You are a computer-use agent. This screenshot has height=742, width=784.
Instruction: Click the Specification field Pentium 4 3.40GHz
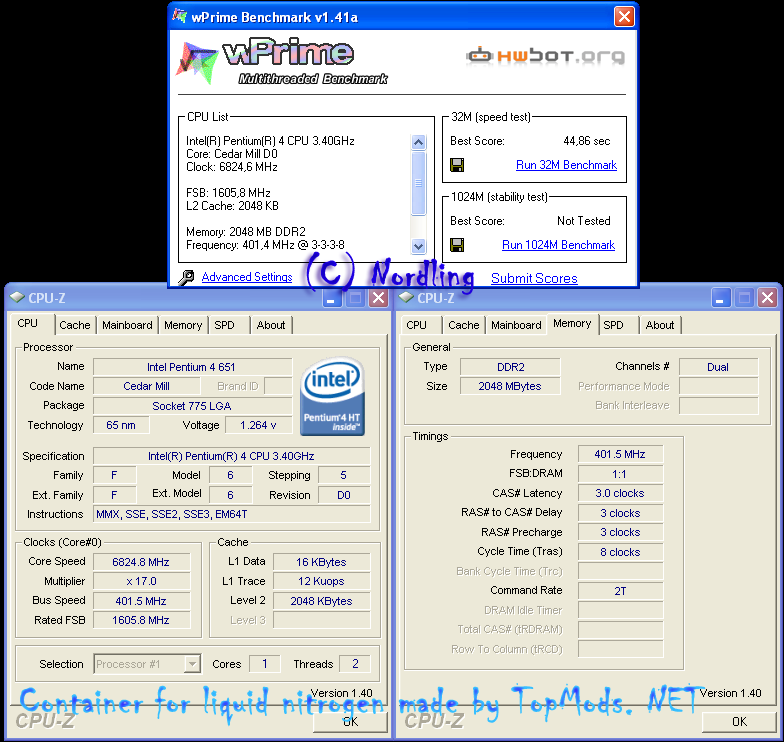[x=232, y=456]
